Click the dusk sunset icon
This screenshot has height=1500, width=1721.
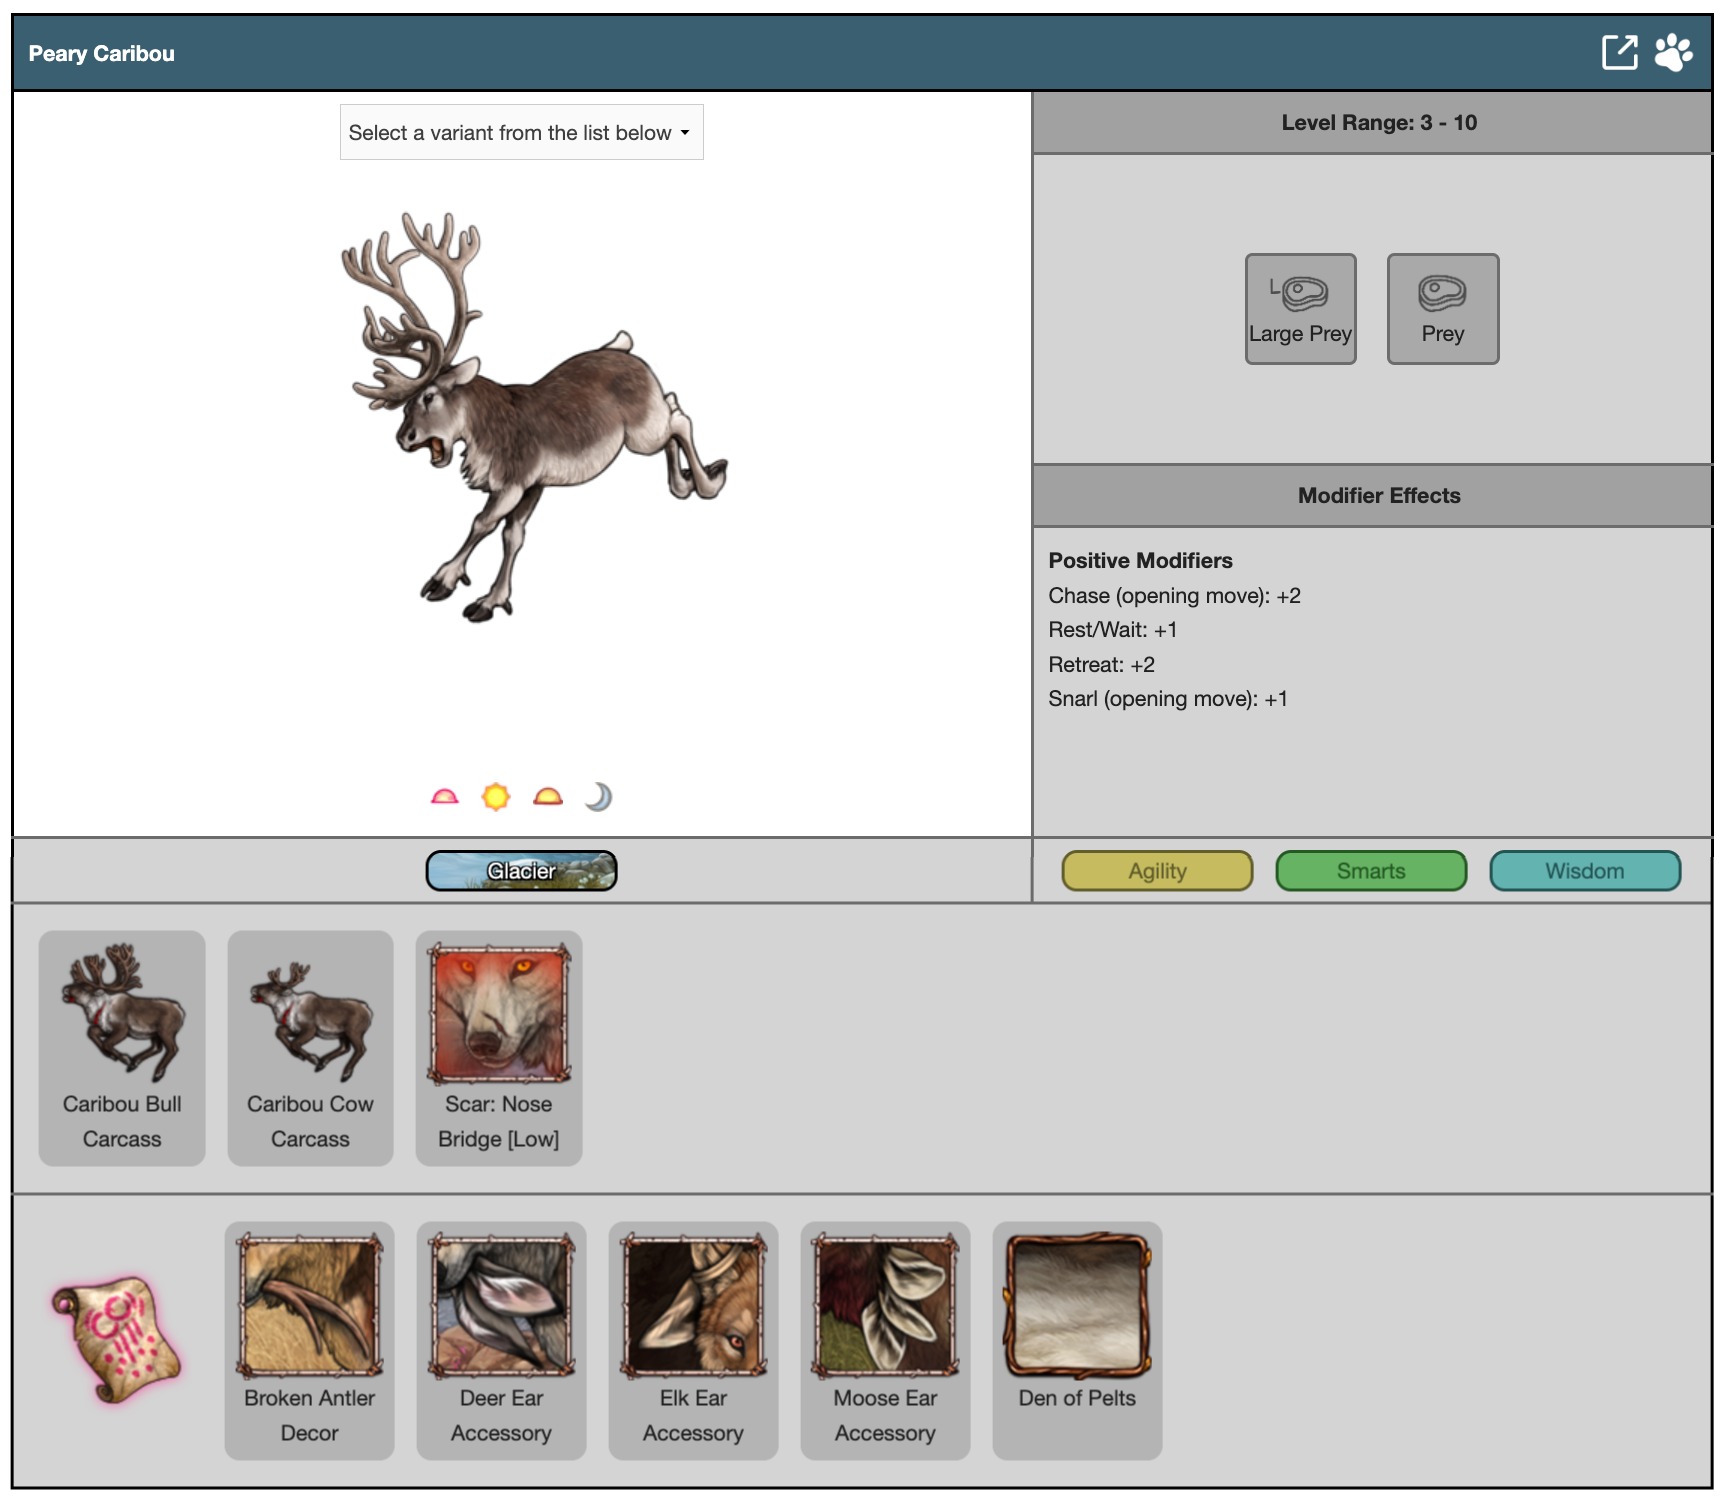coord(548,797)
